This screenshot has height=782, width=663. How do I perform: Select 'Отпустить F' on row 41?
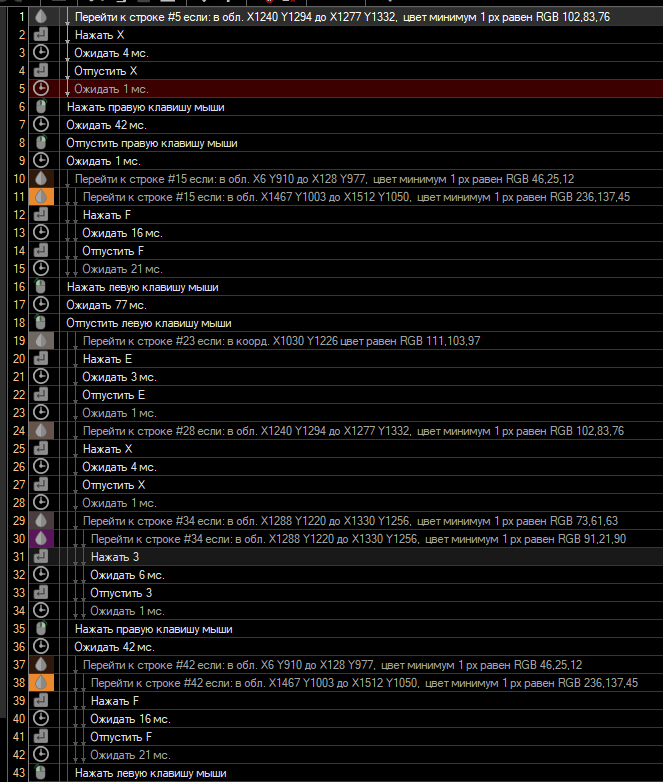point(121,737)
